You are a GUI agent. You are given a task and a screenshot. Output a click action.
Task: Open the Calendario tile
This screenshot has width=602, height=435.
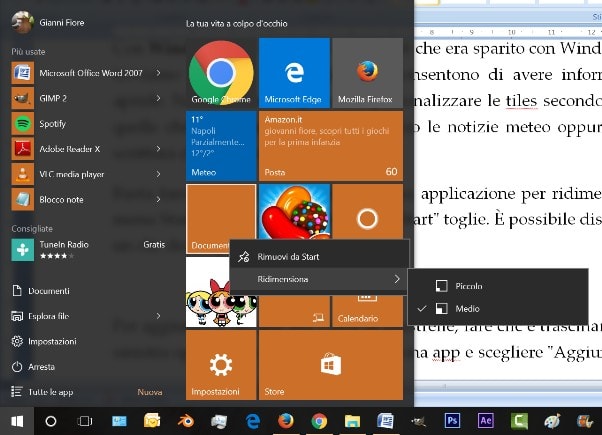coord(367,312)
